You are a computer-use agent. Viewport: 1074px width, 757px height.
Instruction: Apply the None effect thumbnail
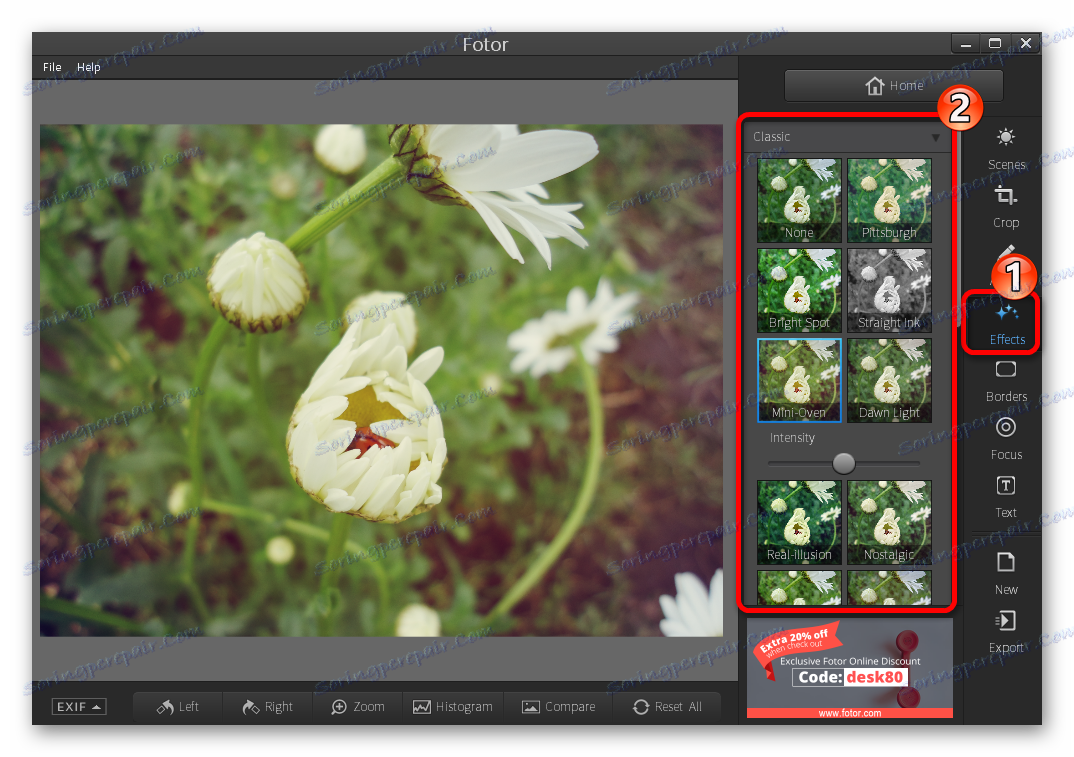point(799,200)
